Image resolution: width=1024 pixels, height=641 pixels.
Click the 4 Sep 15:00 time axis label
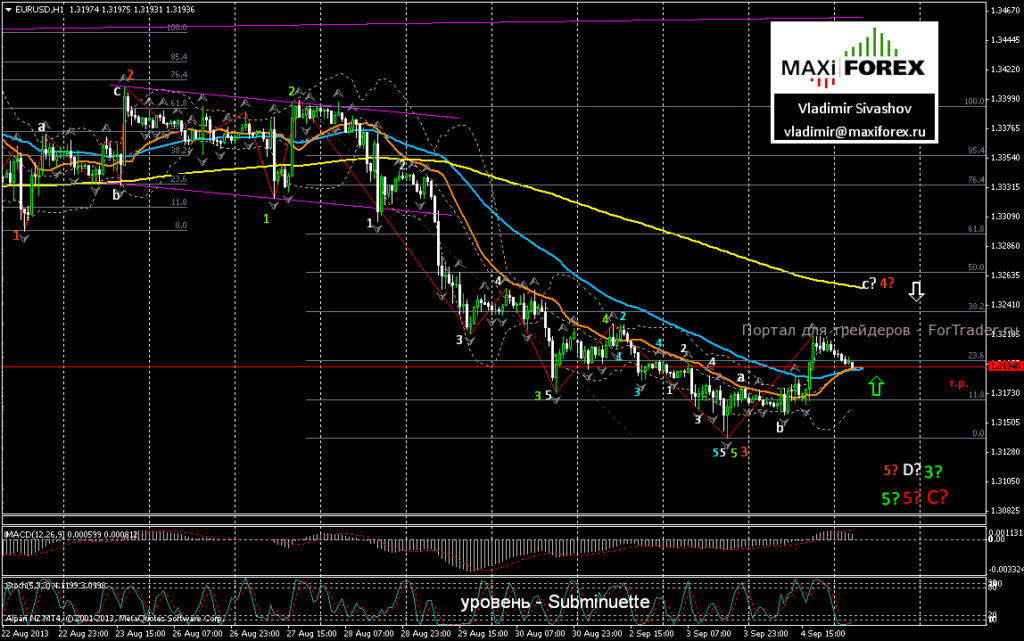point(823,633)
